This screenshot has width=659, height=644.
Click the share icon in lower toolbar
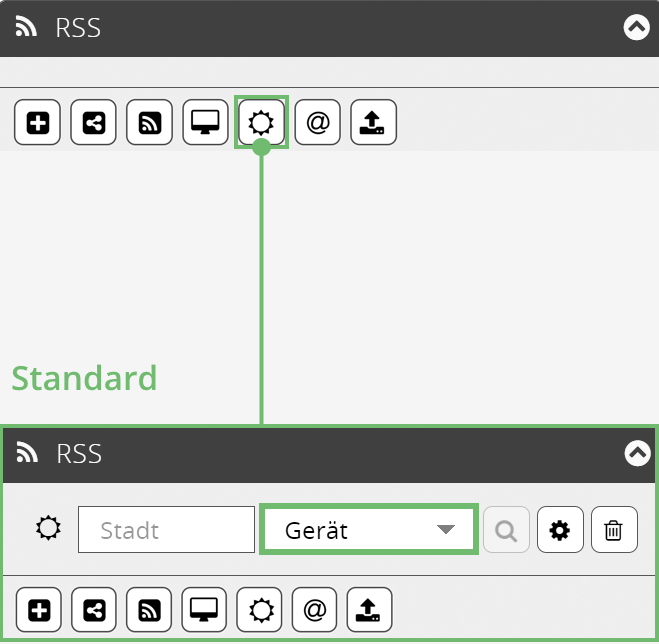(x=94, y=608)
